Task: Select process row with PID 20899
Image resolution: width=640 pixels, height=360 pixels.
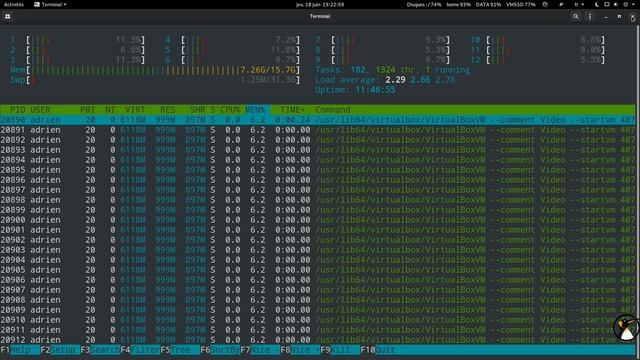Action: (x=318, y=210)
